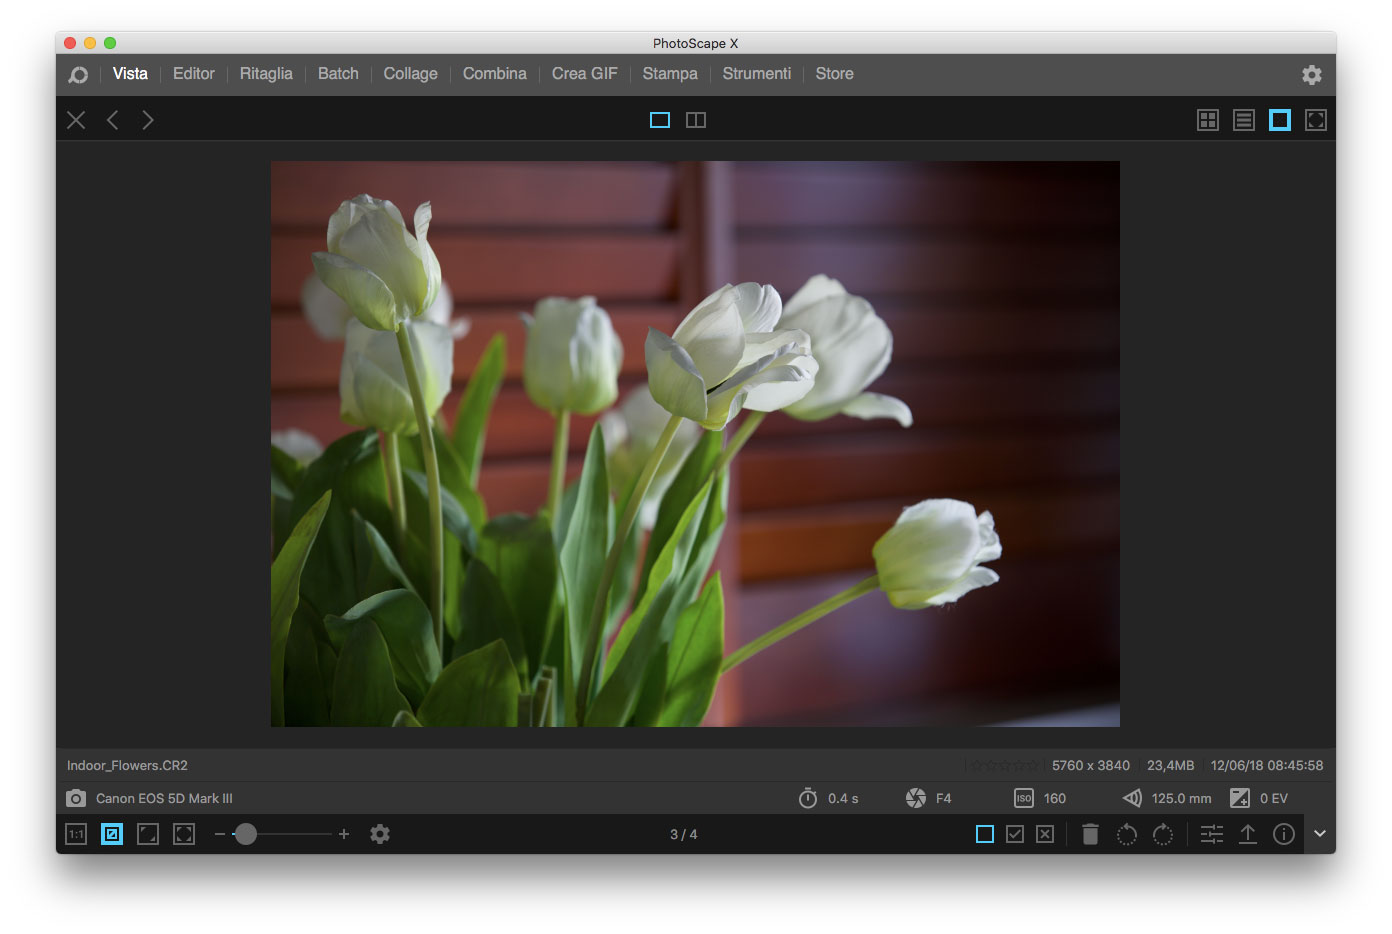Image resolution: width=1392 pixels, height=934 pixels.
Task: Click the tulip photo preview
Action: click(x=695, y=444)
